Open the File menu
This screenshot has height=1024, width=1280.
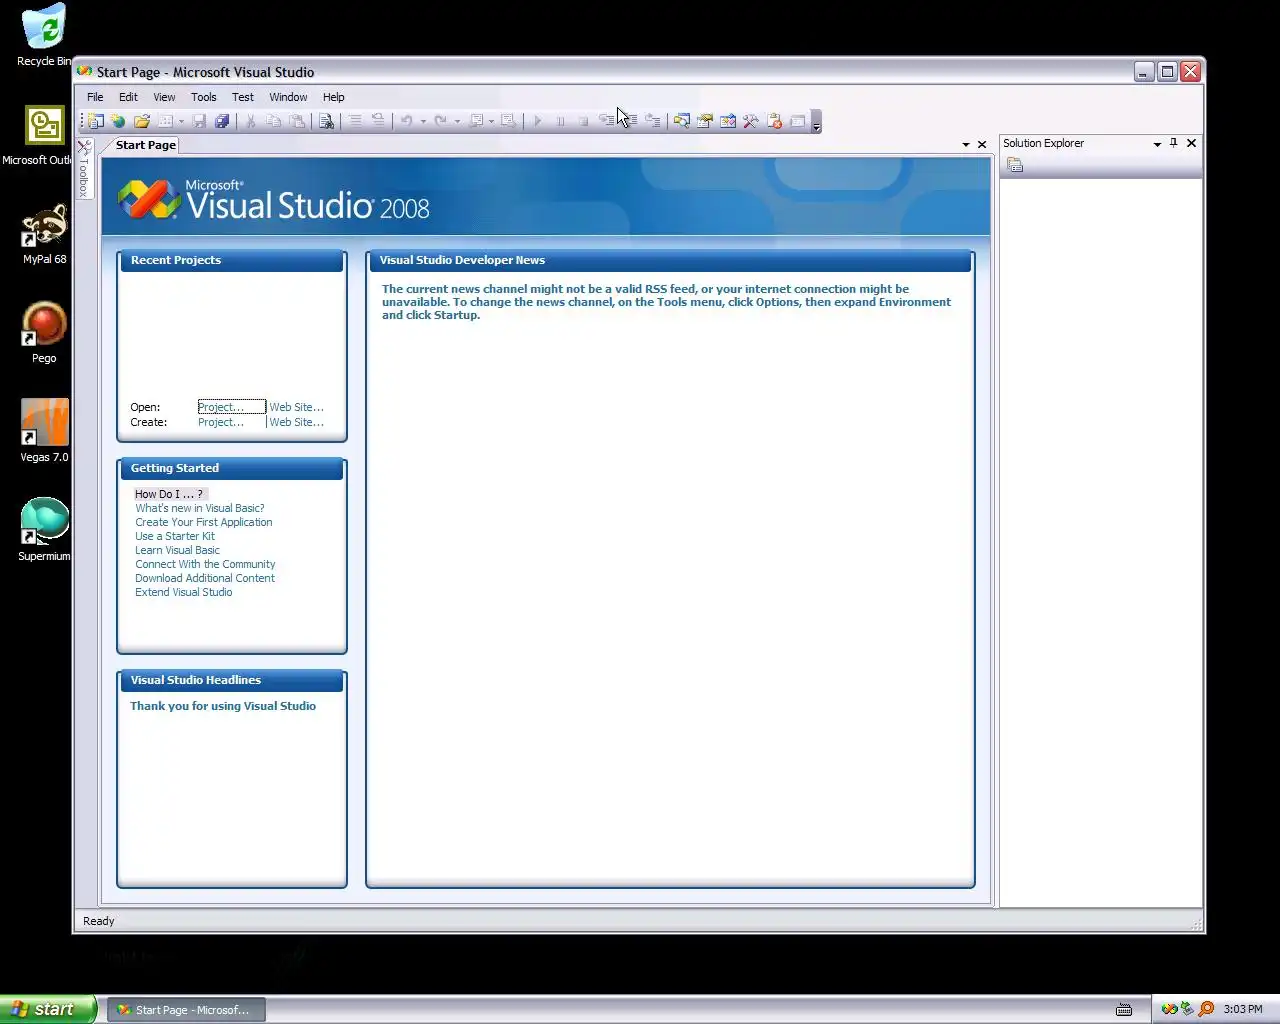click(95, 97)
